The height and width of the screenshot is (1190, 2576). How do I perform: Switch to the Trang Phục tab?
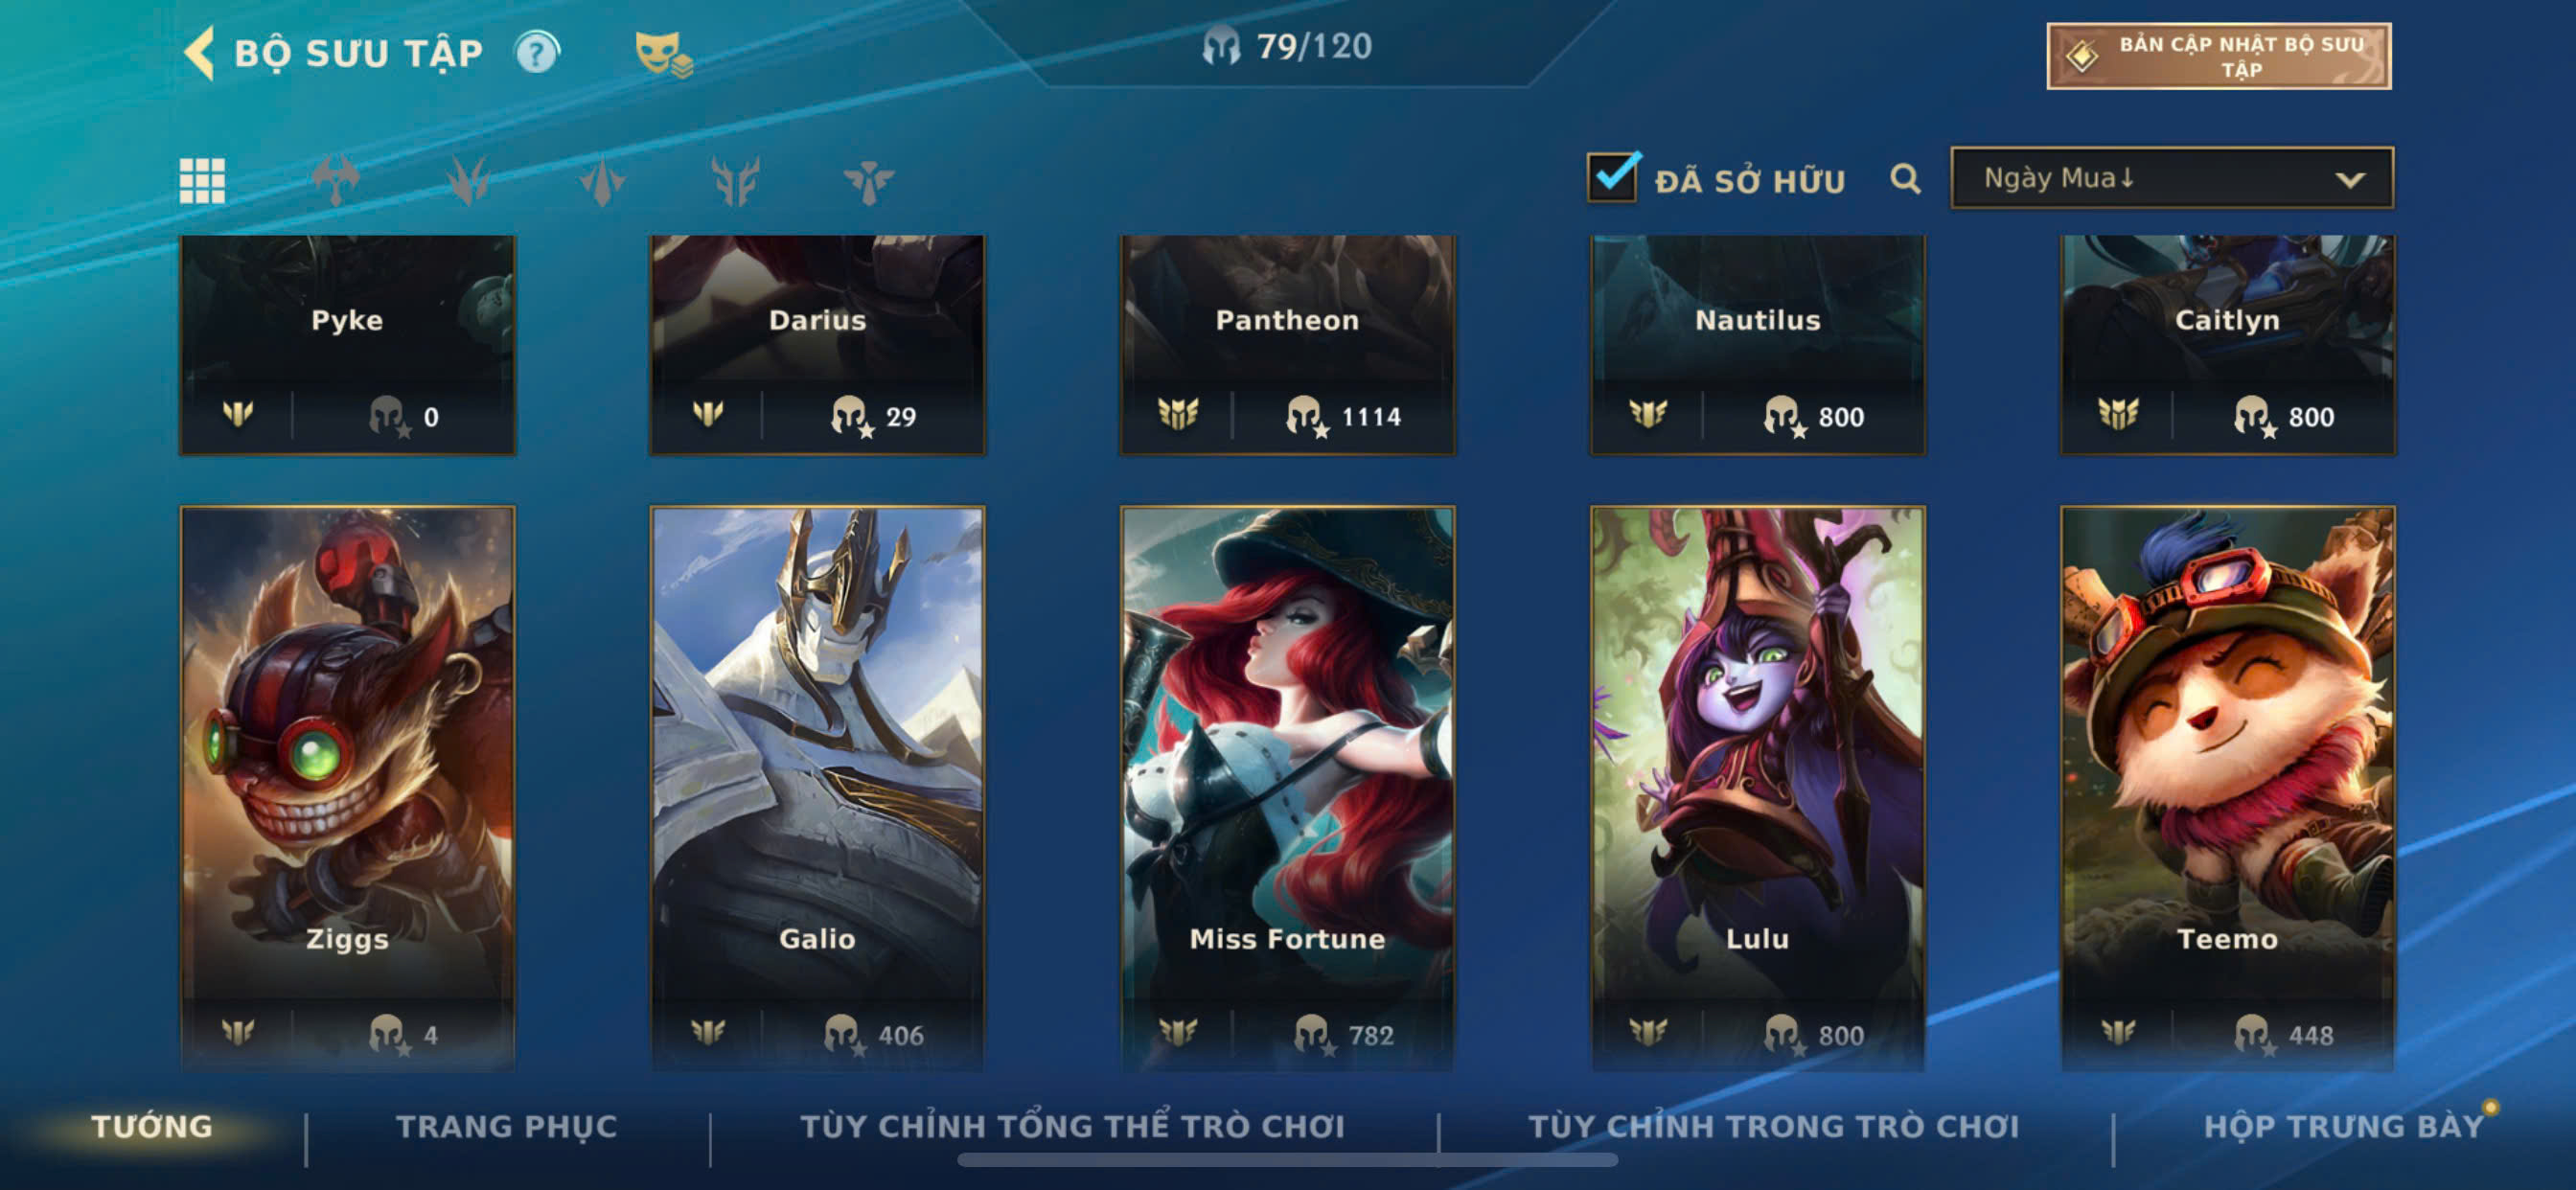click(x=507, y=1126)
